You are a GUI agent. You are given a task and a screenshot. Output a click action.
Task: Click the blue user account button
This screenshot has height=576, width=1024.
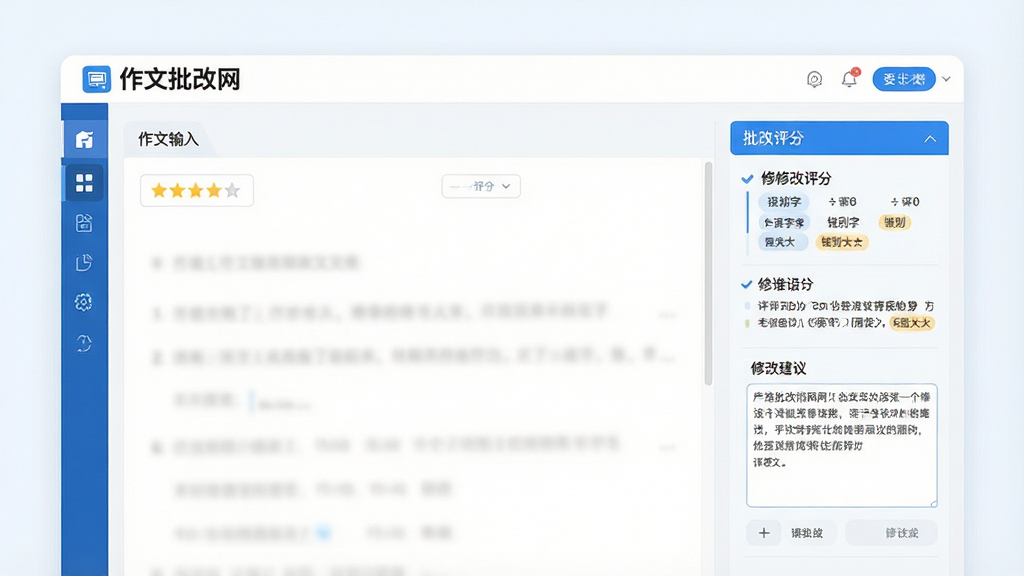click(904, 79)
